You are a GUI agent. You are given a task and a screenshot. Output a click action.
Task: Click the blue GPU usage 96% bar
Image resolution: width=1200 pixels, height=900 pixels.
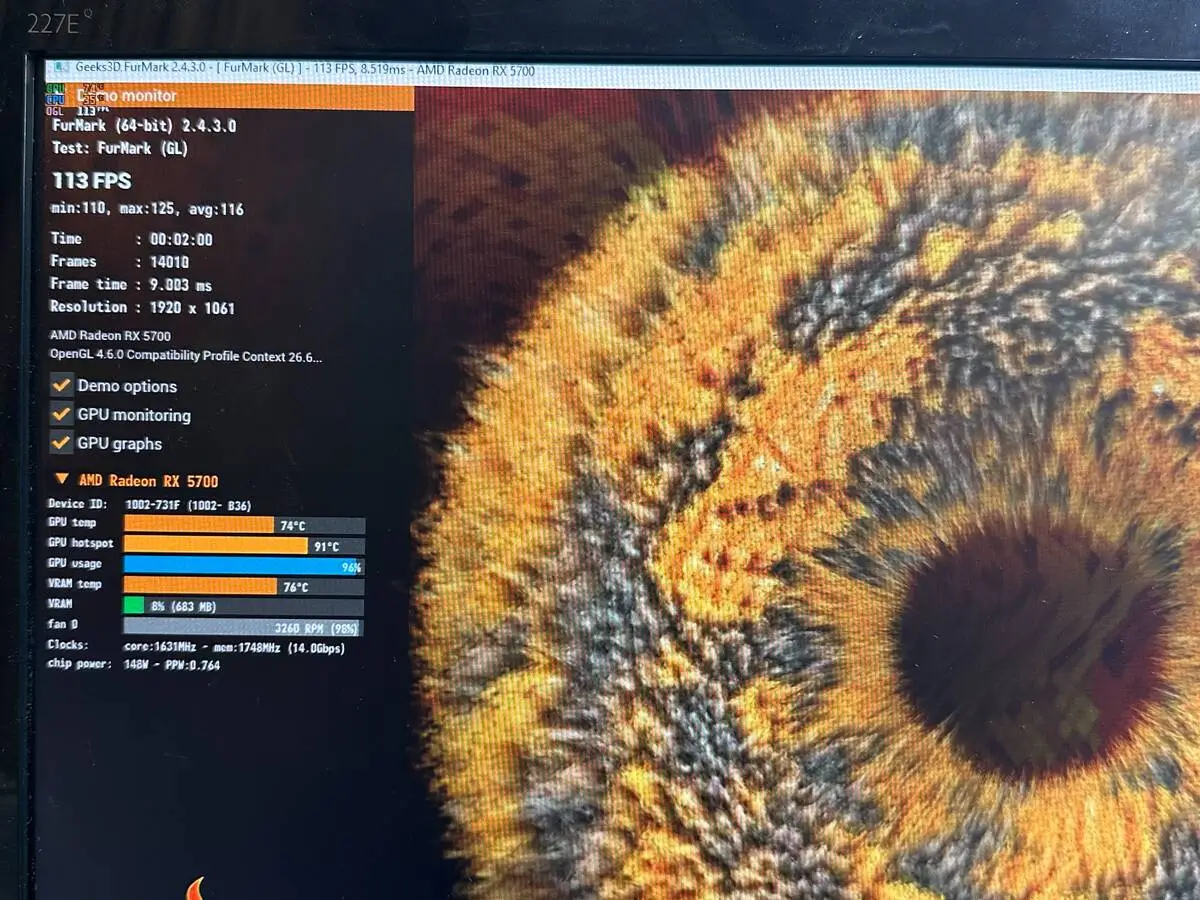coord(243,566)
